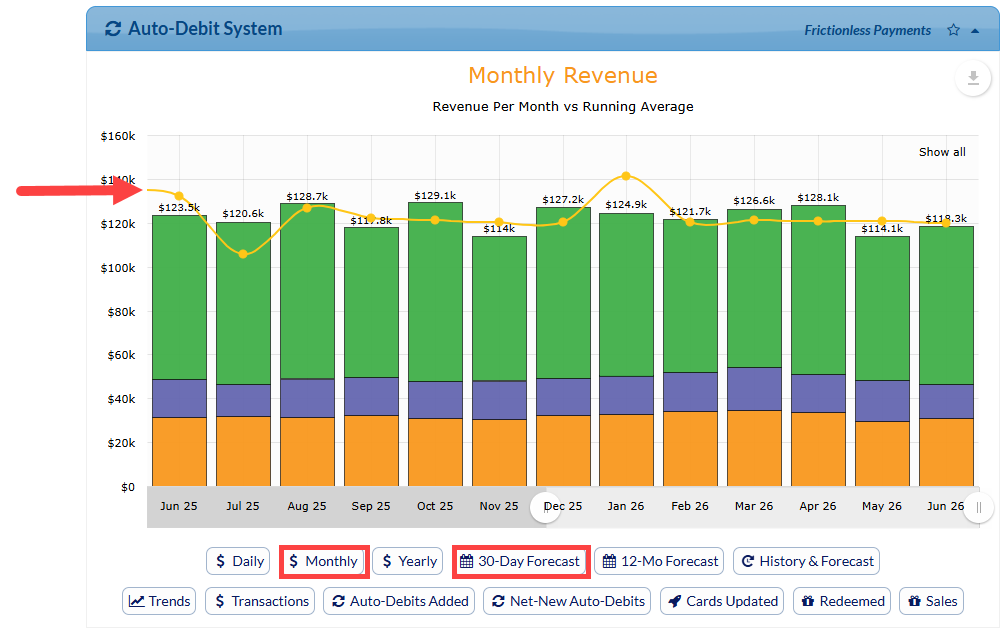Click the running average point at Jul 25

point(243,255)
